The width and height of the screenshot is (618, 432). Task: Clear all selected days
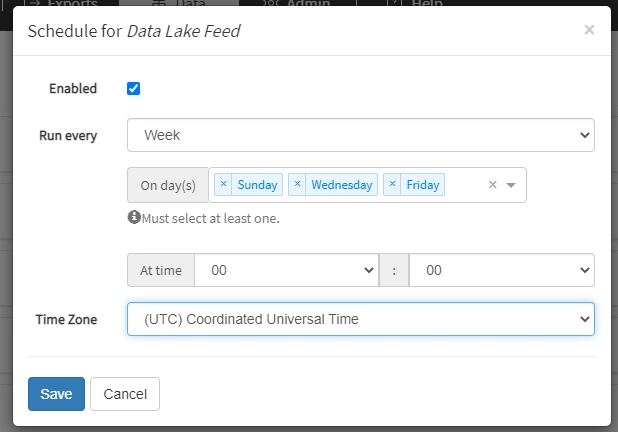492,185
